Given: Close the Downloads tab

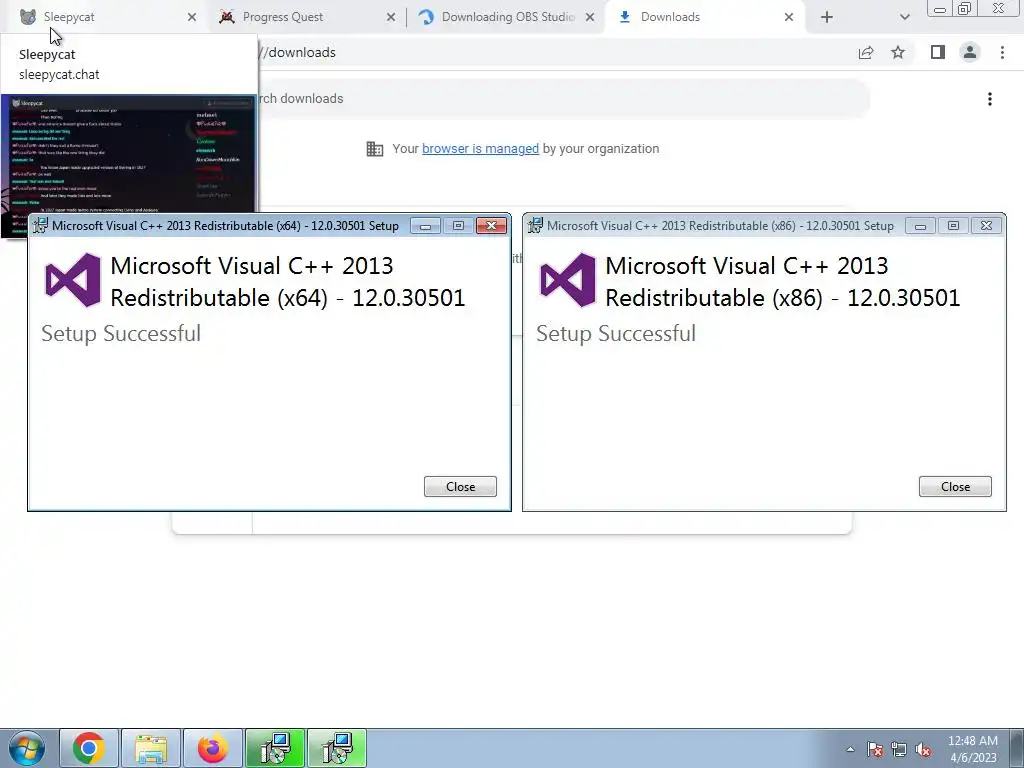Looking at the screenshot, I should [x=789, y=17].
